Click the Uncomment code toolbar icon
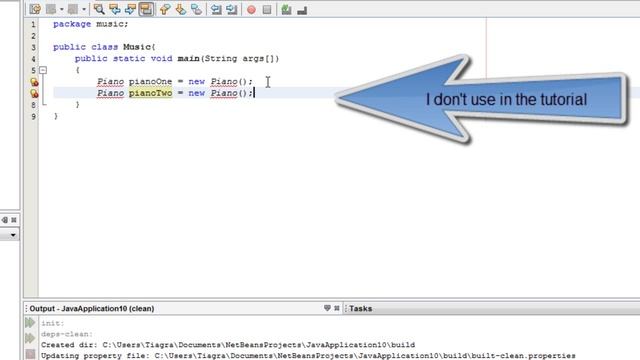 [x=302, y=10]
